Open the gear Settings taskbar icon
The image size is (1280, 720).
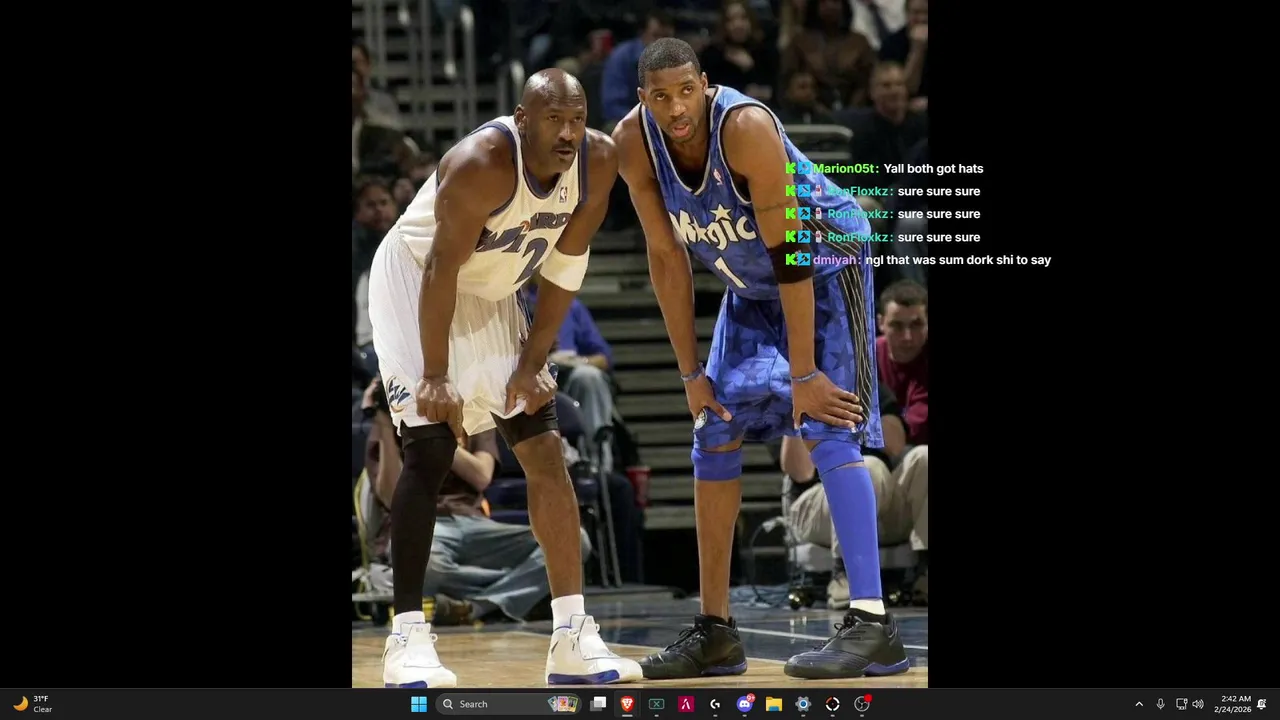(x=803, y=704)
